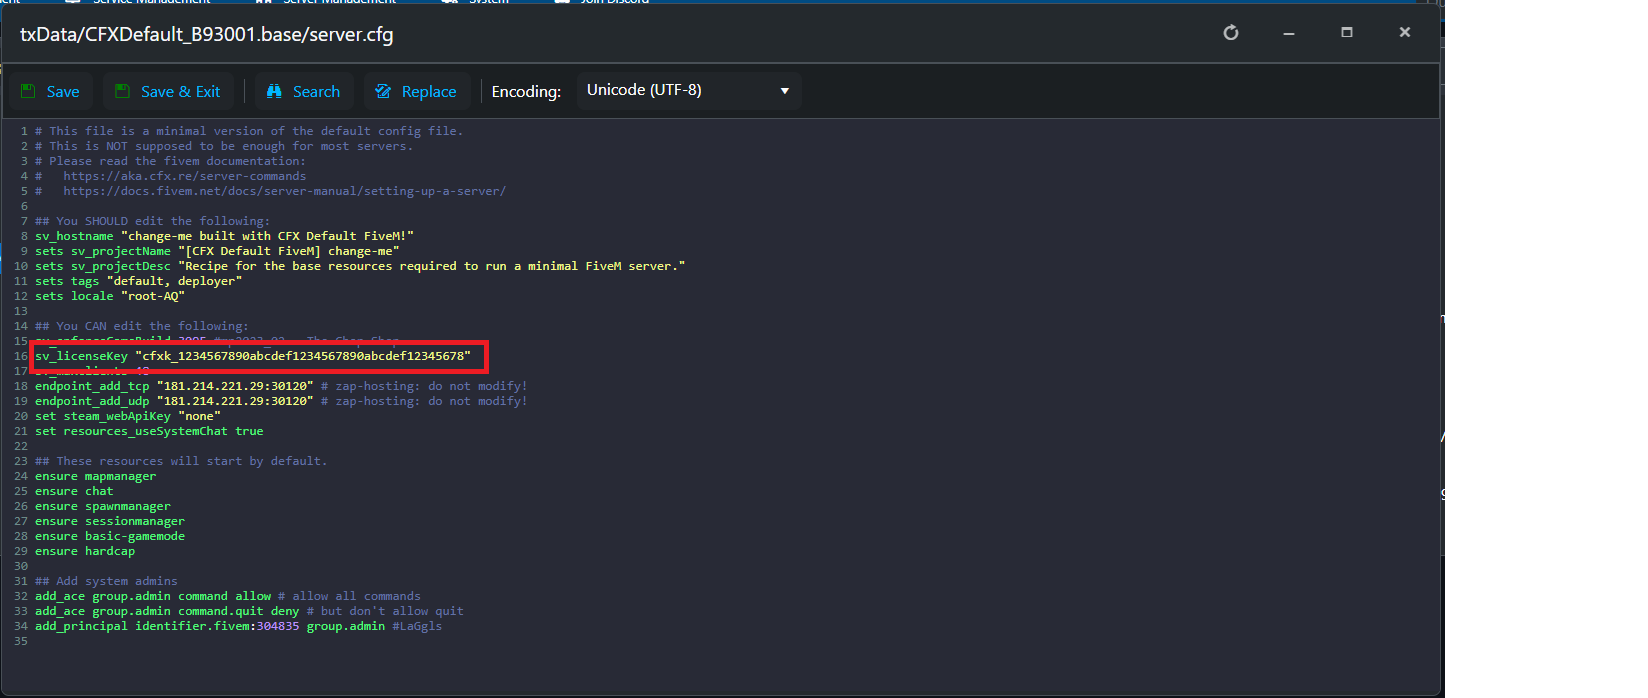Save the server.cfg file
The width and height of the screenshot is (1648, 698).
point(51,91)
